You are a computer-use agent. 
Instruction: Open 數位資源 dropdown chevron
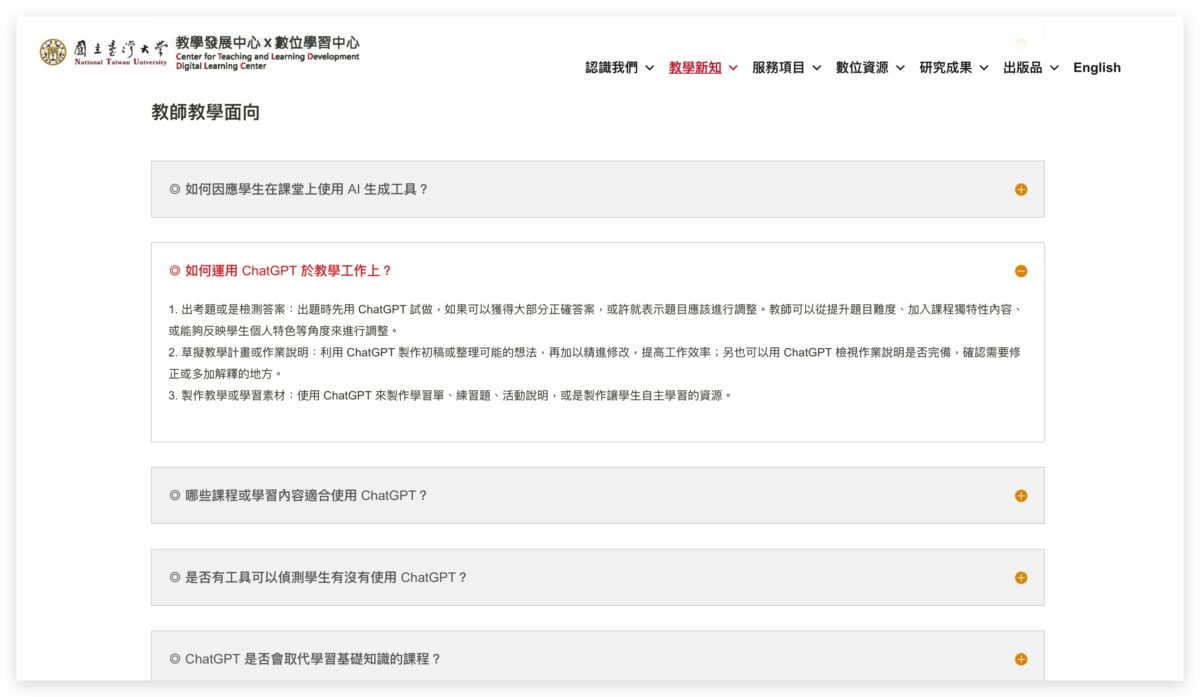(x=900, y=68)
